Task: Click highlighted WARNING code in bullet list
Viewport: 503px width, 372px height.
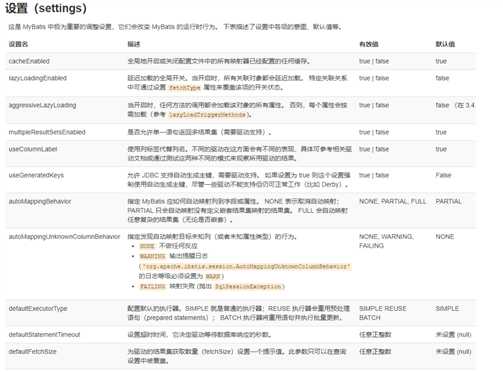Action: click(x=152, y=256)
